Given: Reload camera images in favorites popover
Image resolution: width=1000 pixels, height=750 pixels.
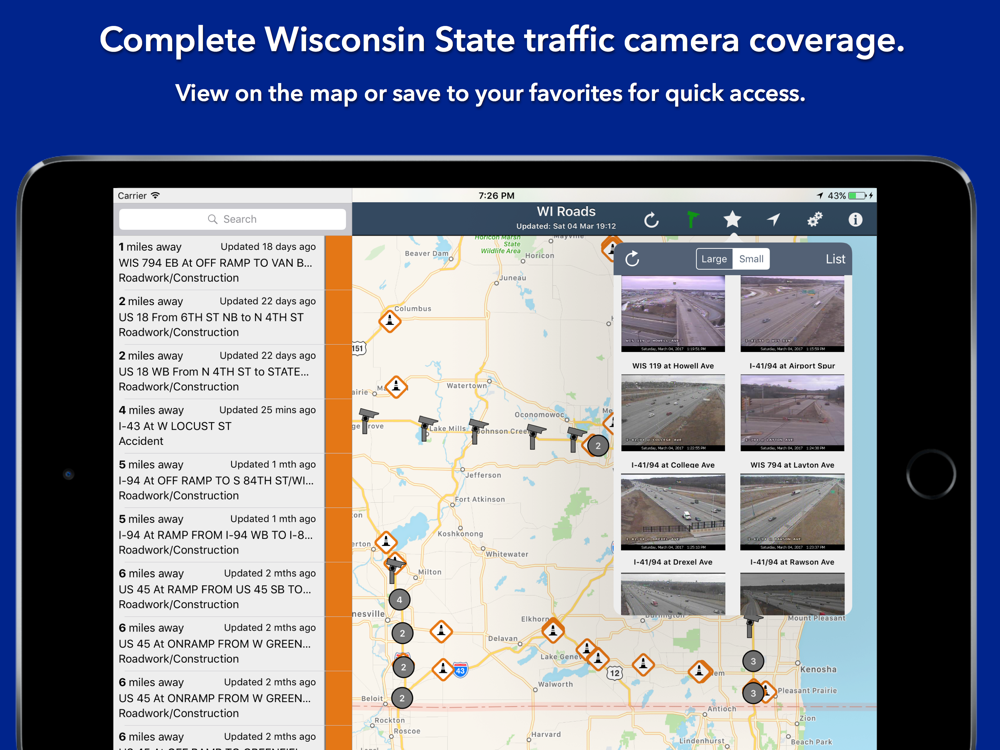Looking at the screenshot, I should coord(632,259).
